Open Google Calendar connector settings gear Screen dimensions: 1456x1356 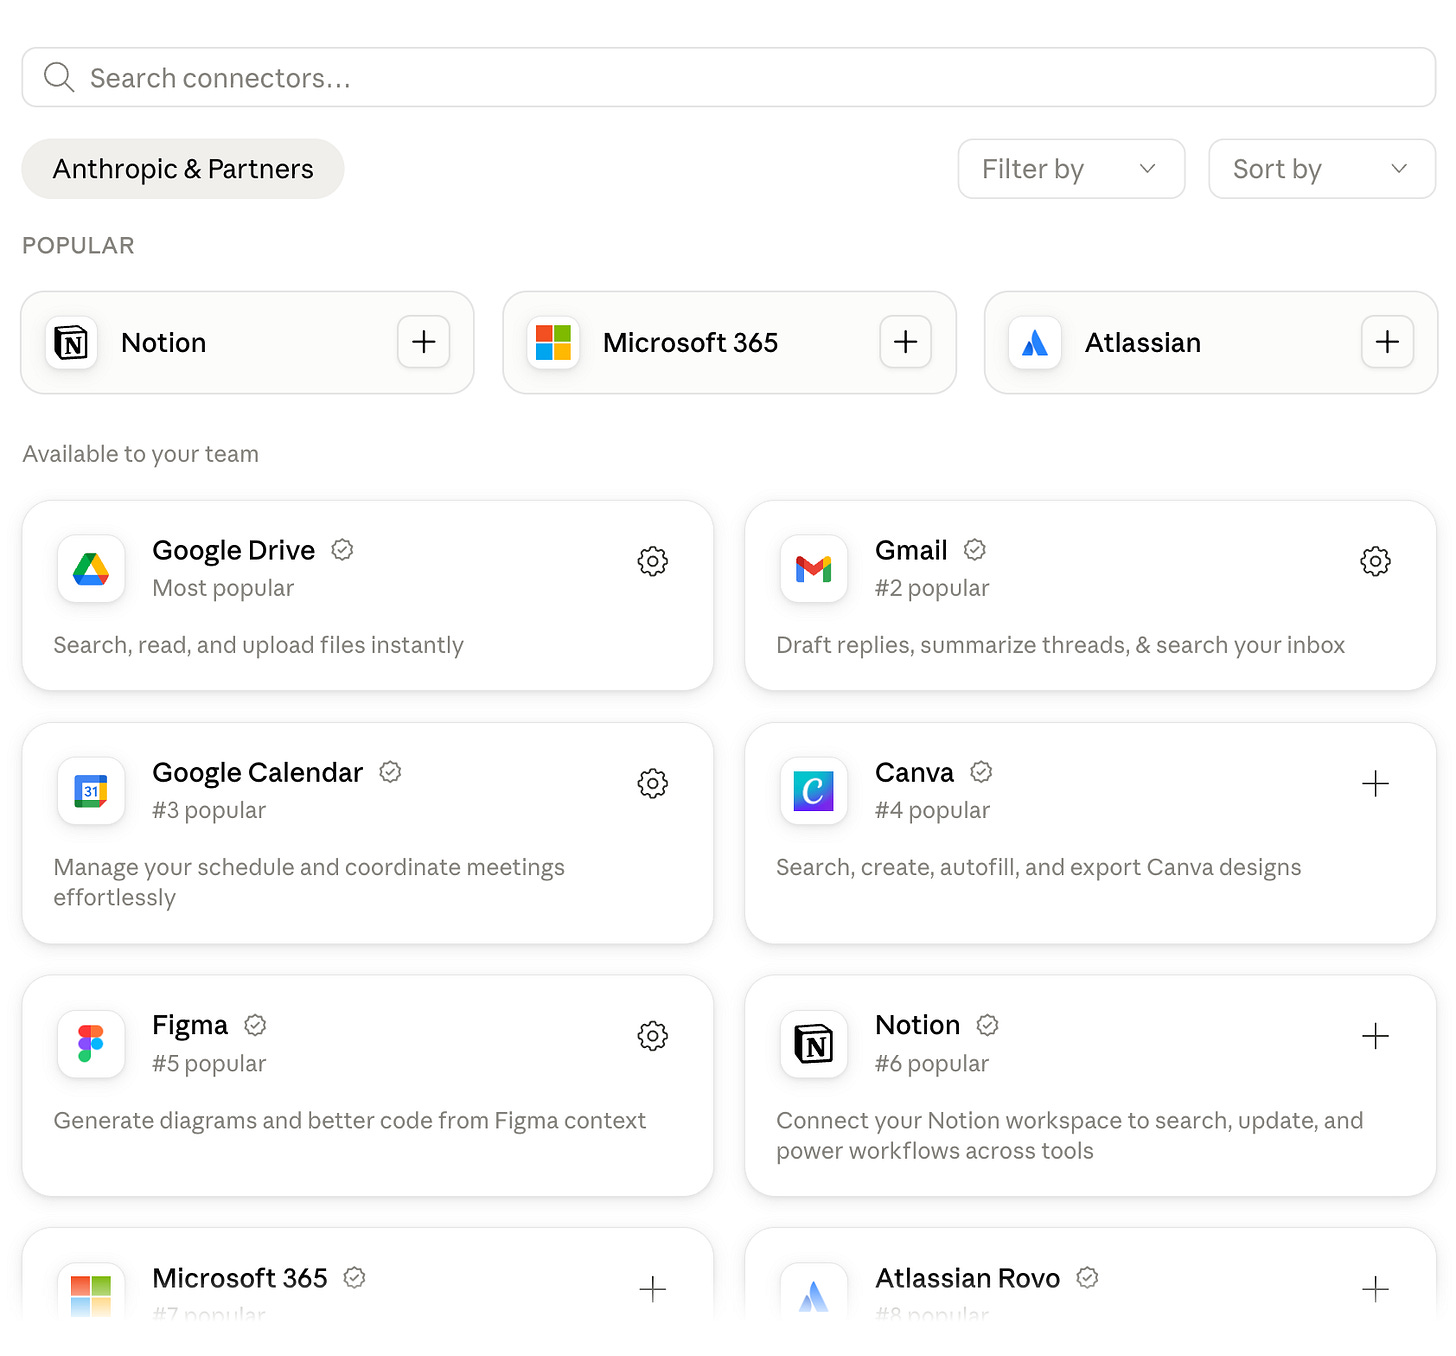(x=653, y=783)
